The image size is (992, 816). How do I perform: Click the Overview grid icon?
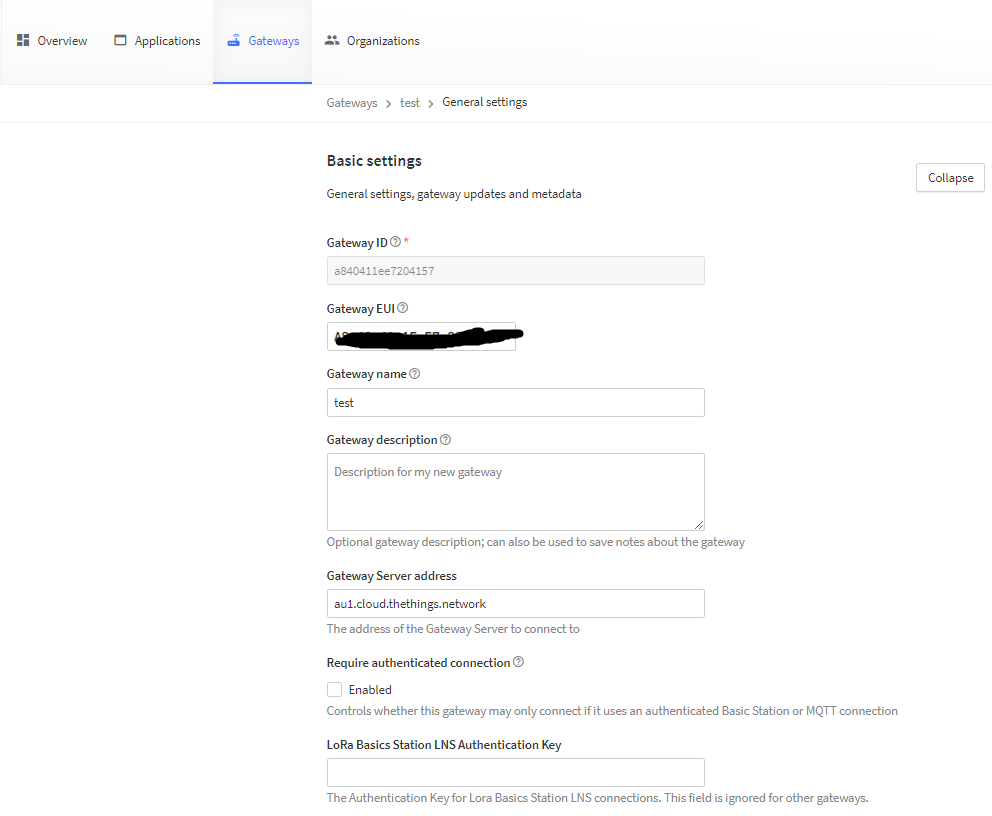point(22,39)
